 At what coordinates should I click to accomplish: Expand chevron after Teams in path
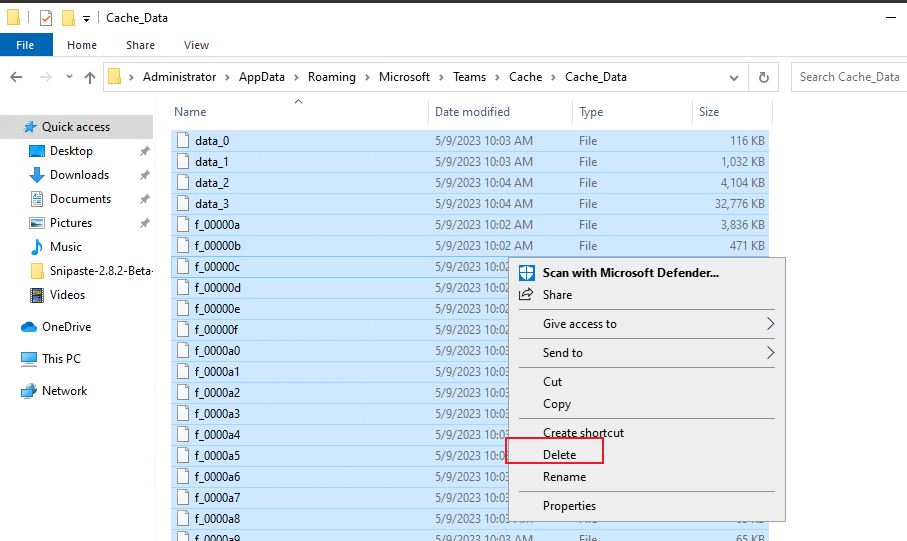click(x=497, y=78)
